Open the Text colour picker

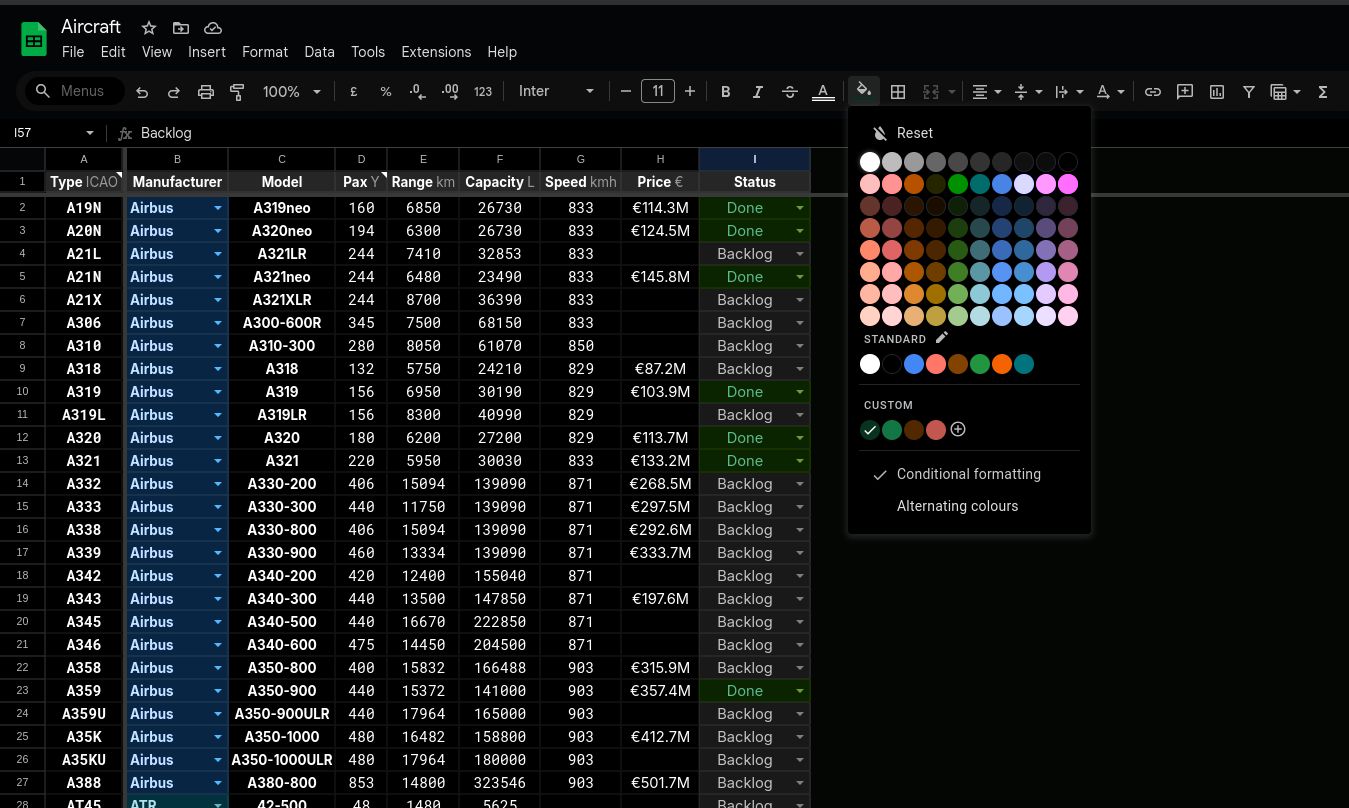823,92
